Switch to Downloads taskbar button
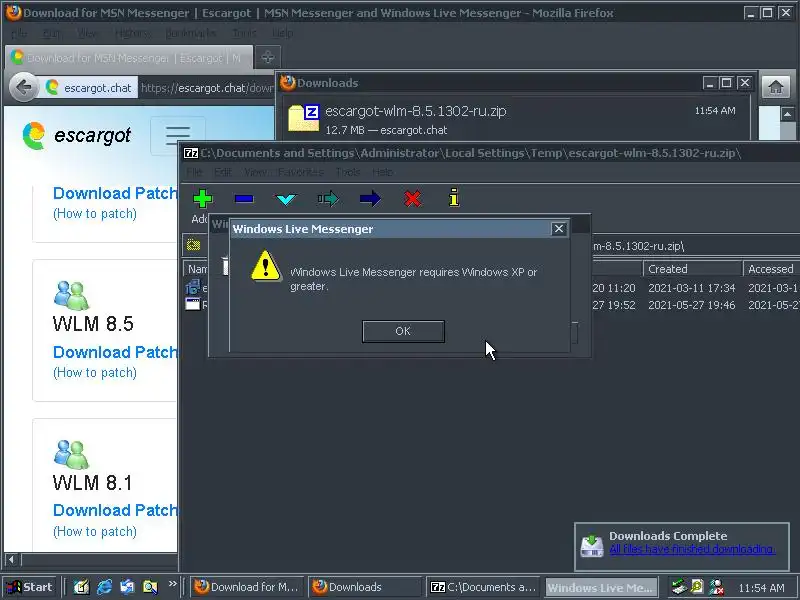 tap(365, 587)
